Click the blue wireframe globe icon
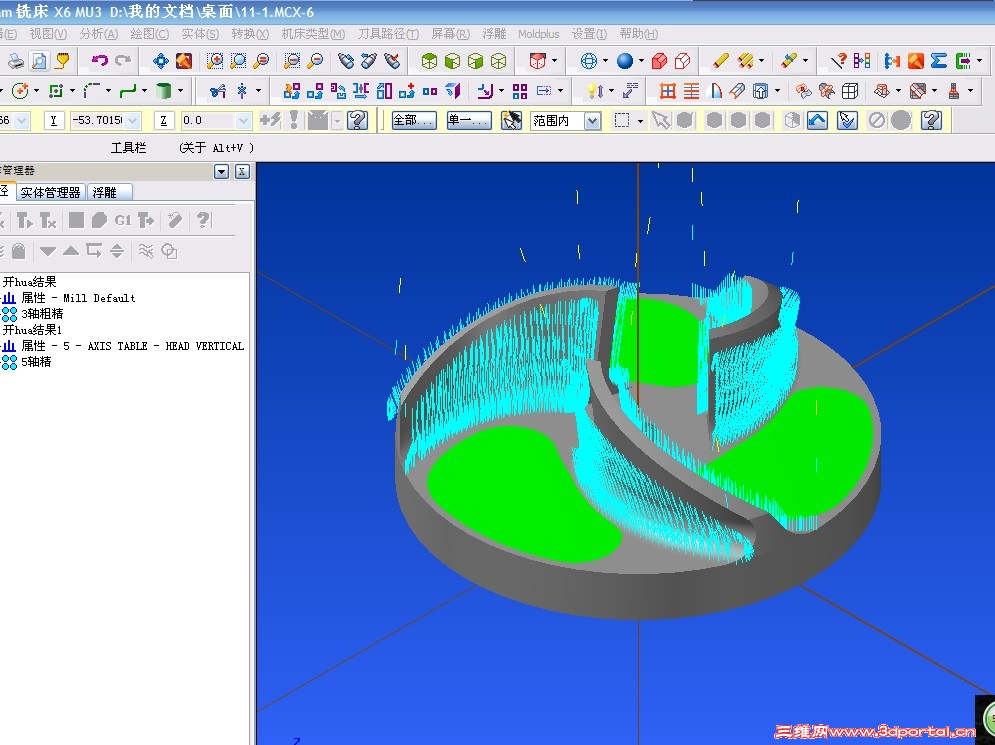Screen dimensions: 995x745 (589, 61)
